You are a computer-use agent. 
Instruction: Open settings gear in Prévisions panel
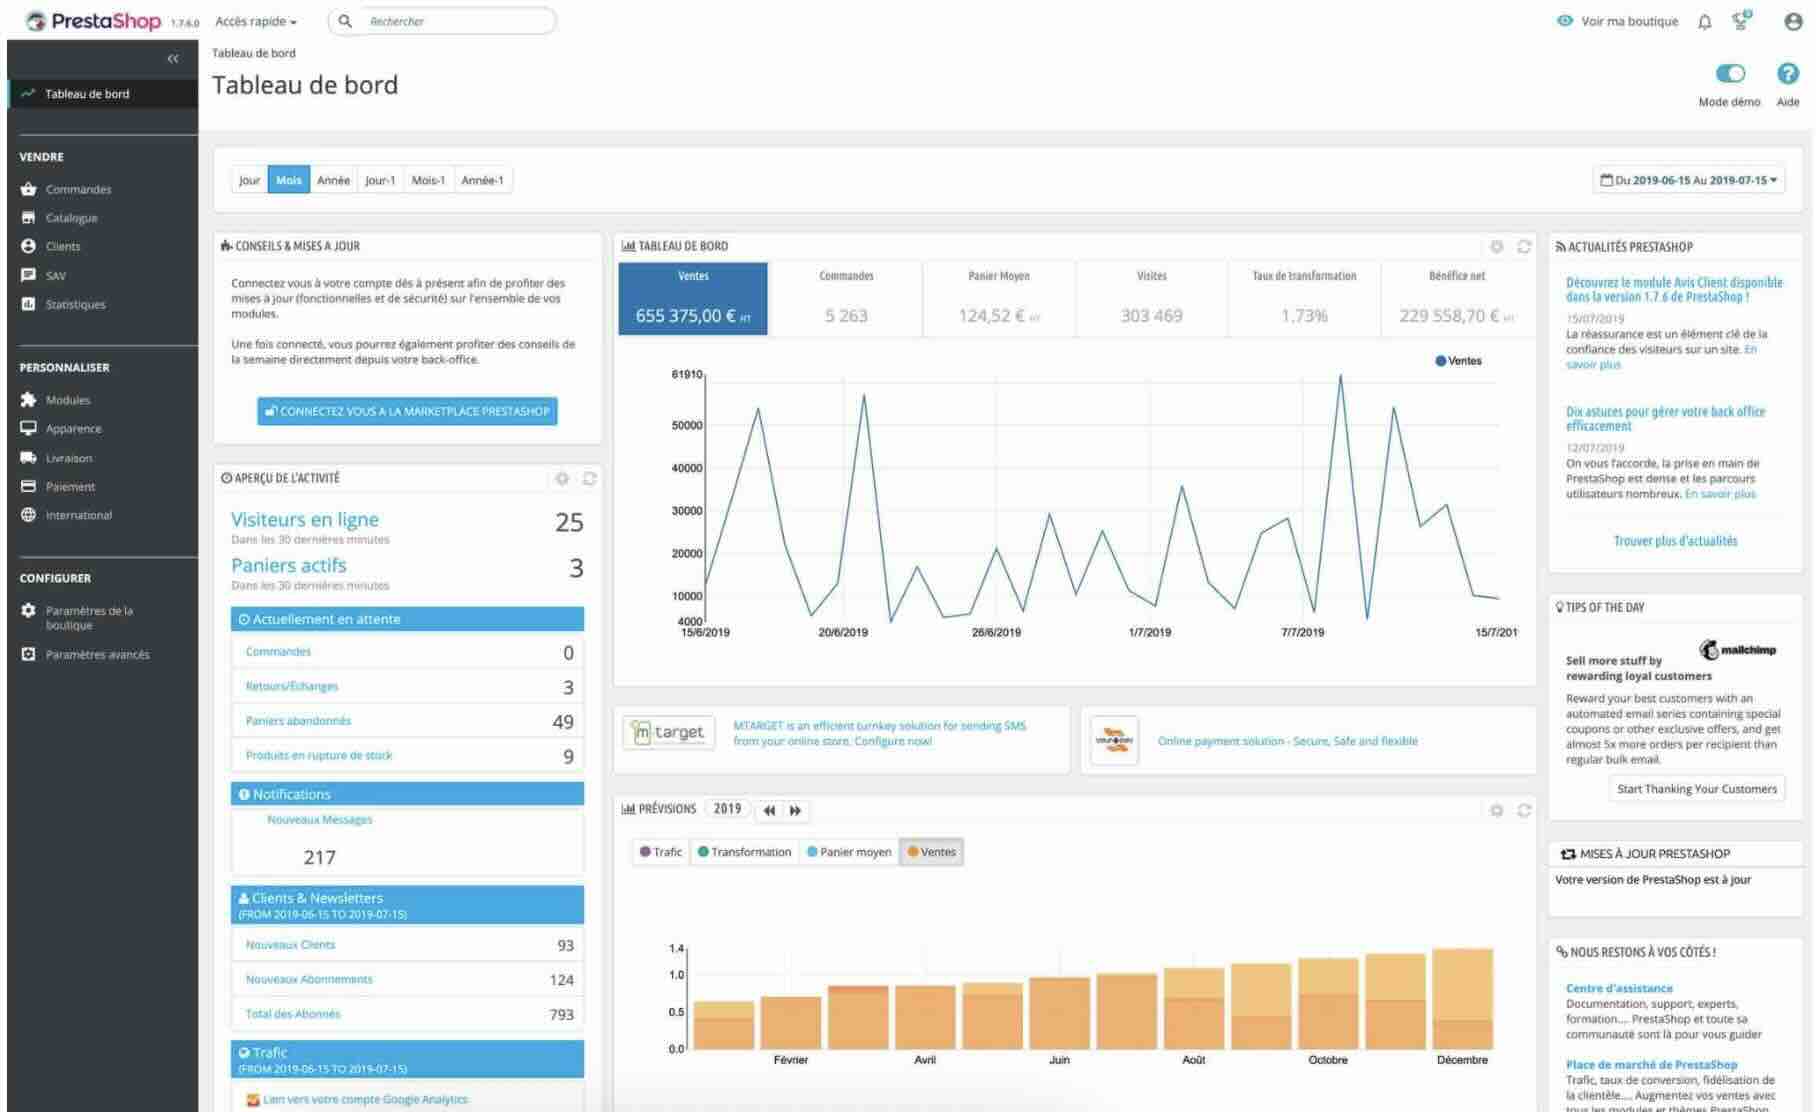click(x=1497, y=810)
